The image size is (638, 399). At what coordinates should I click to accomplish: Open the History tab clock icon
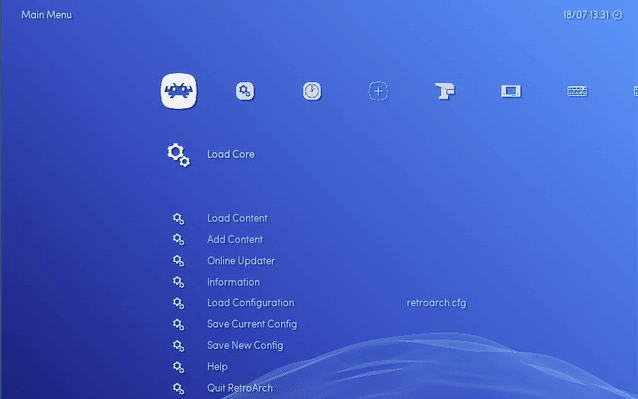312,91
